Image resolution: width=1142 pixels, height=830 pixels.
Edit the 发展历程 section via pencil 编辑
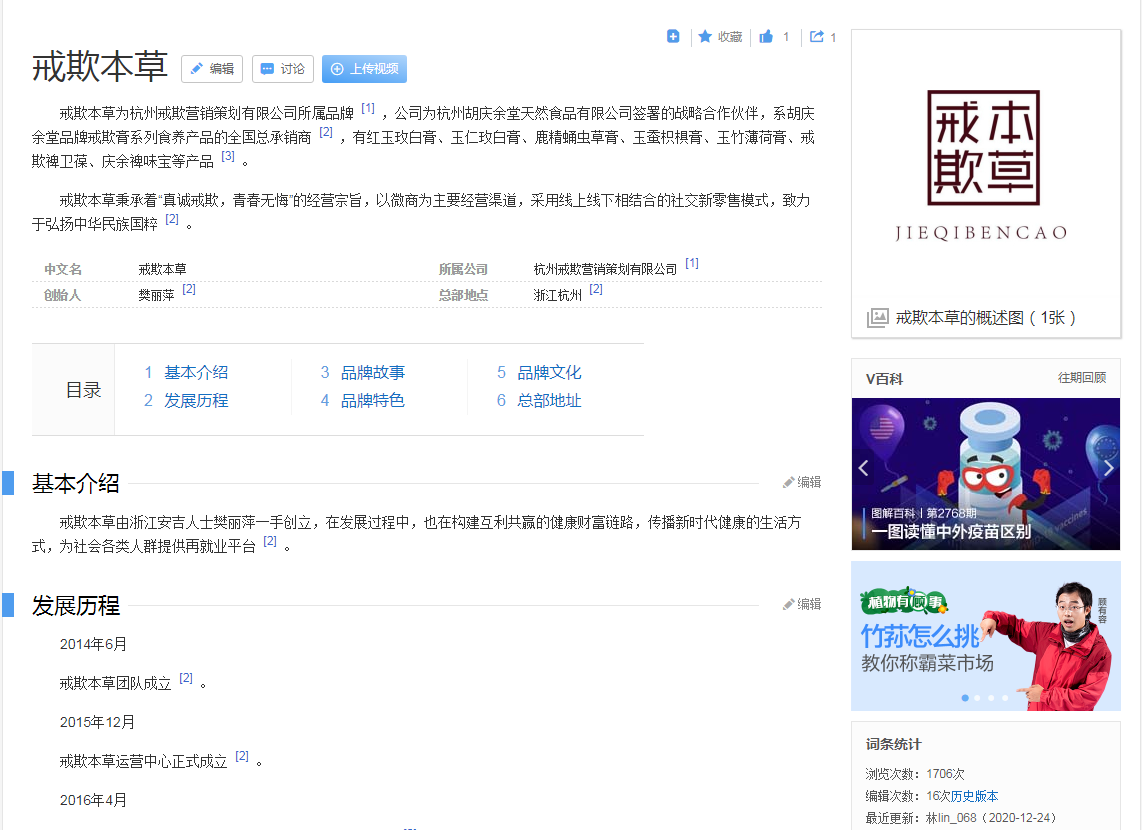pyautogui.click(x=802, y=604)
